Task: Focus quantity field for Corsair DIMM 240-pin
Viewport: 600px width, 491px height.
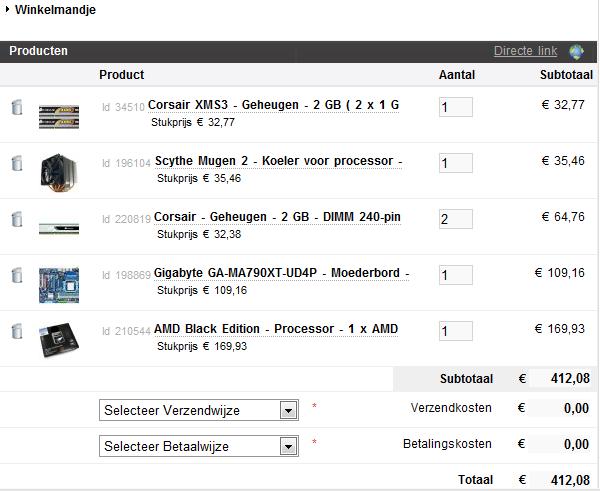Action: (455, 219)
